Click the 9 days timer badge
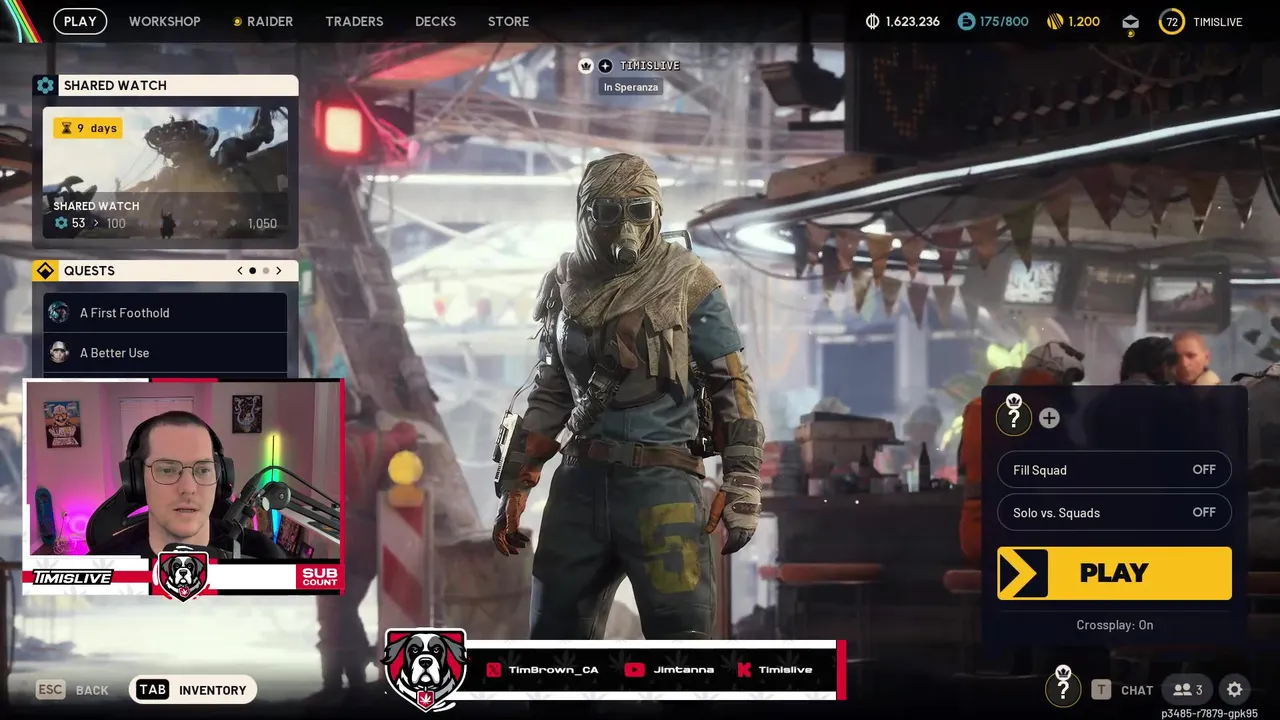Image resolution: width=1280 pixels, height=720 pixels. click(x=88, y=128)
